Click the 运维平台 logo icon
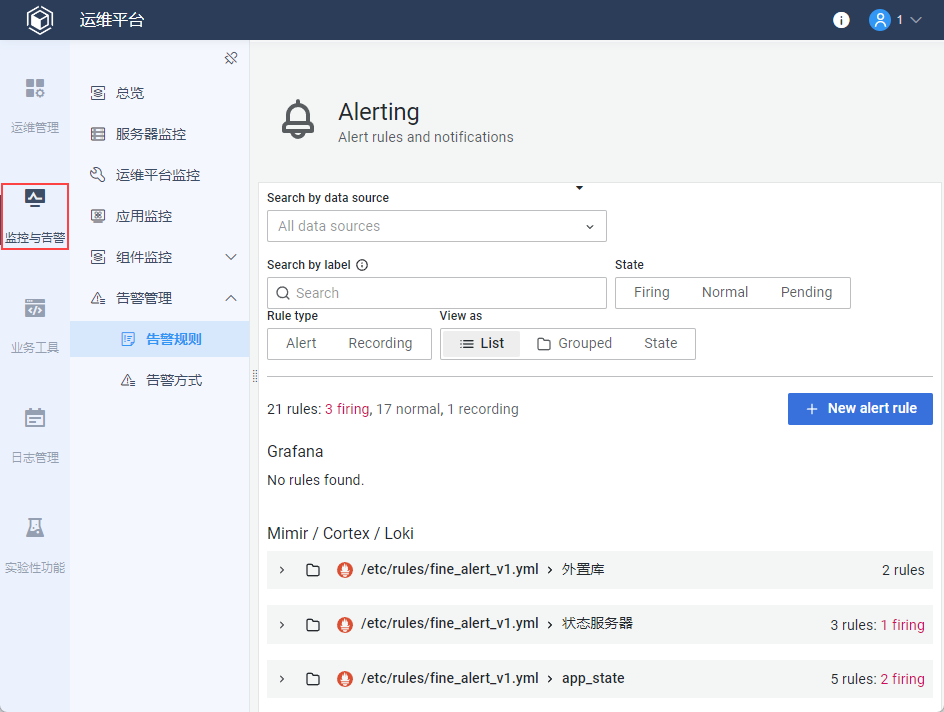 point(39,20)
